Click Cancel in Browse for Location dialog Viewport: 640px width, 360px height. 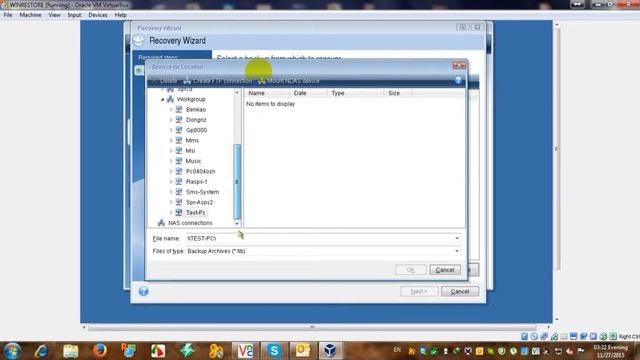[x=445, y=270]
